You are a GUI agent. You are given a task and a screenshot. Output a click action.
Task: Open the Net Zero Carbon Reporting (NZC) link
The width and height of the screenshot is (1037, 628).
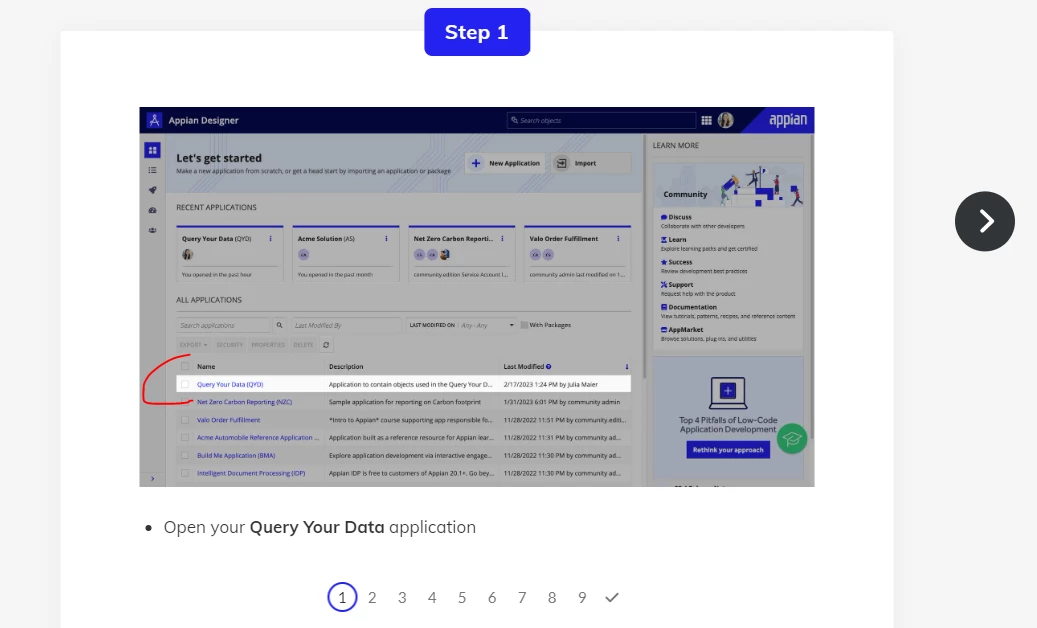[x=244, y=402]
